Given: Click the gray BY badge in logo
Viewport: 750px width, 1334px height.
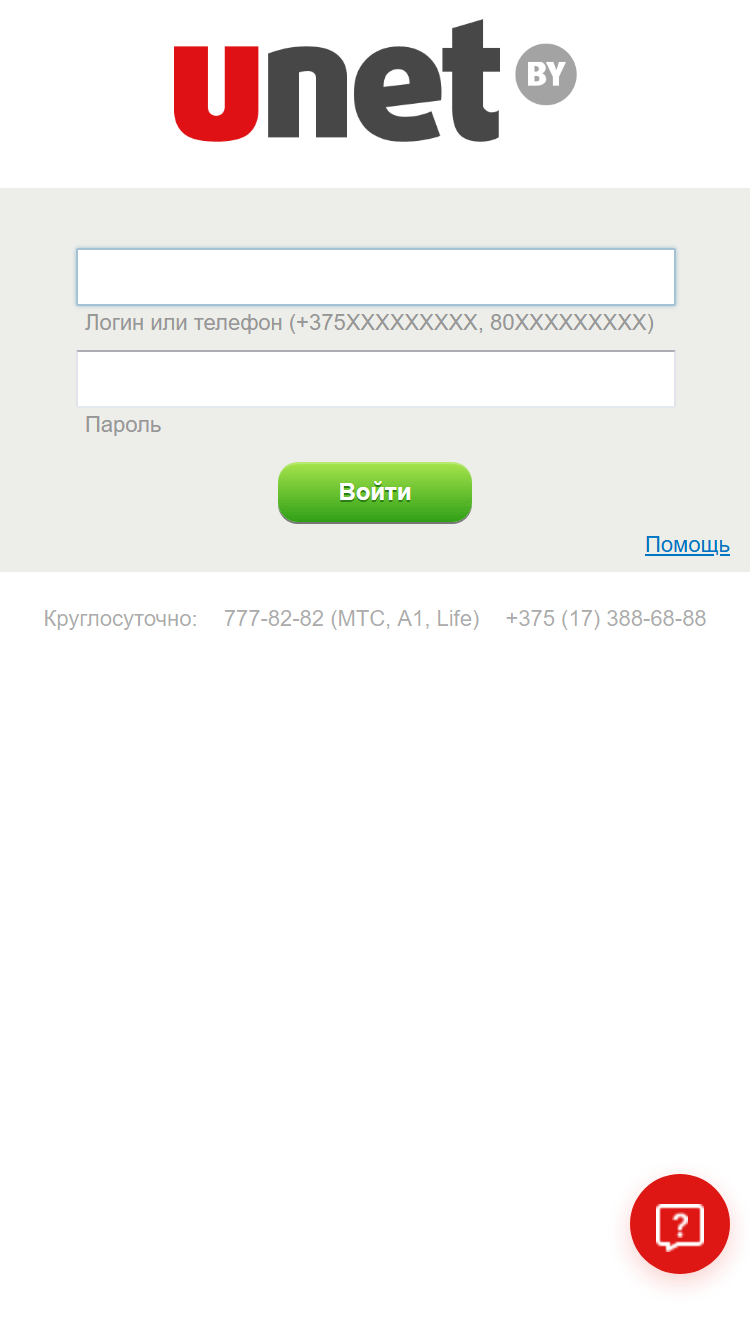Looking at the screenshot, I should pos(546,74).
